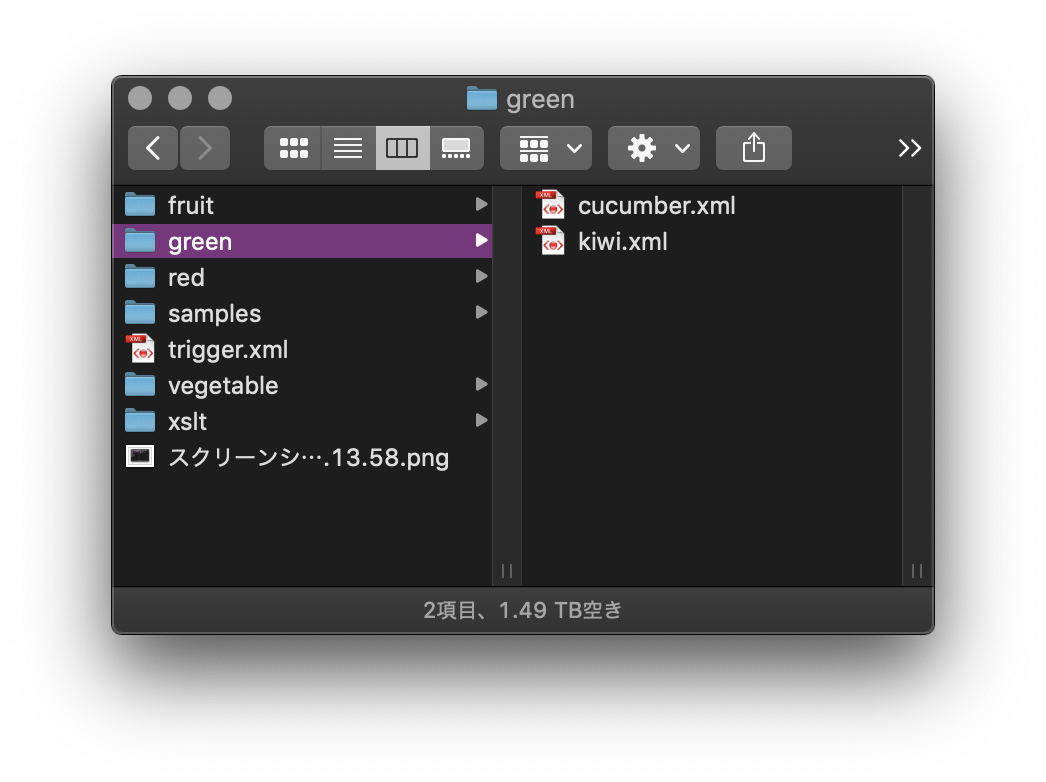Open the samples folder
This screenshot has width=1046, height=782.
coord(303,313)
